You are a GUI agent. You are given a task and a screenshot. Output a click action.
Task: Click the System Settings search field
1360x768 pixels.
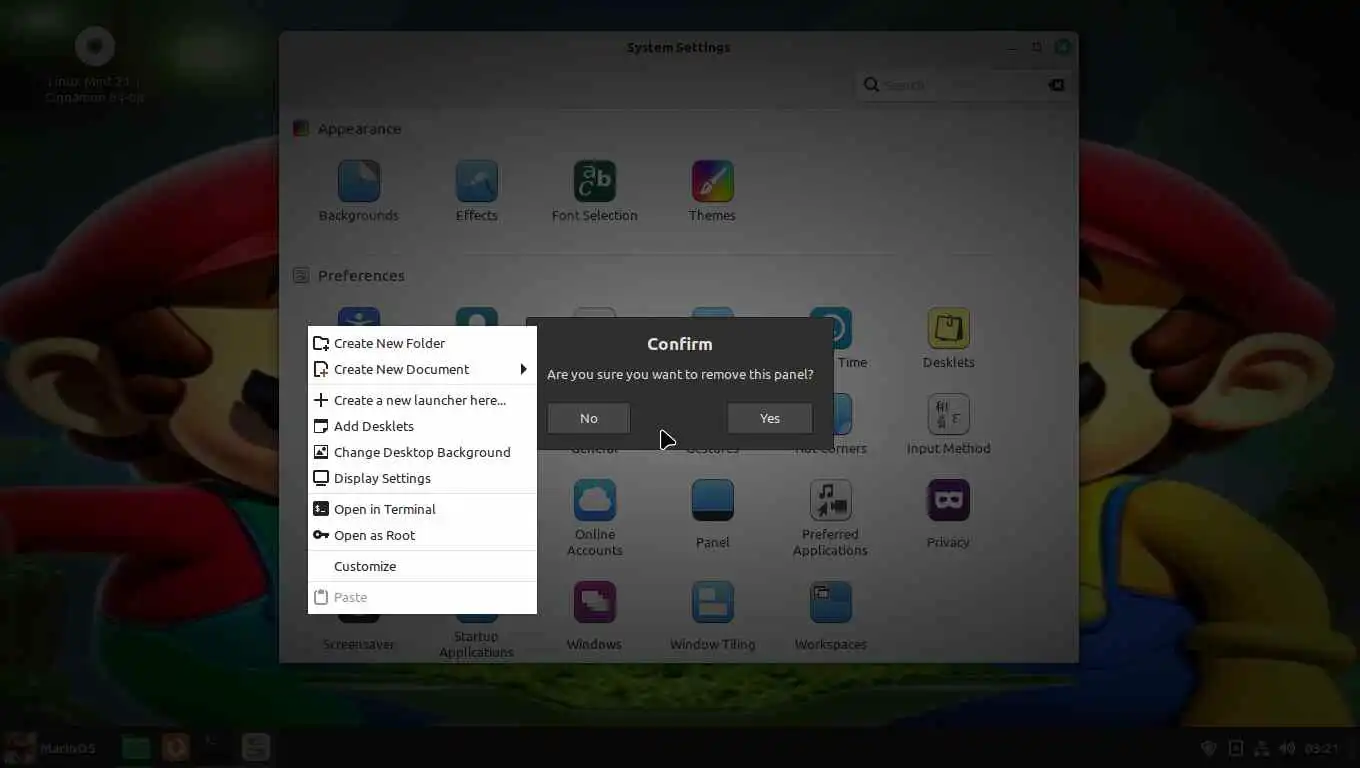click(963, 85)
